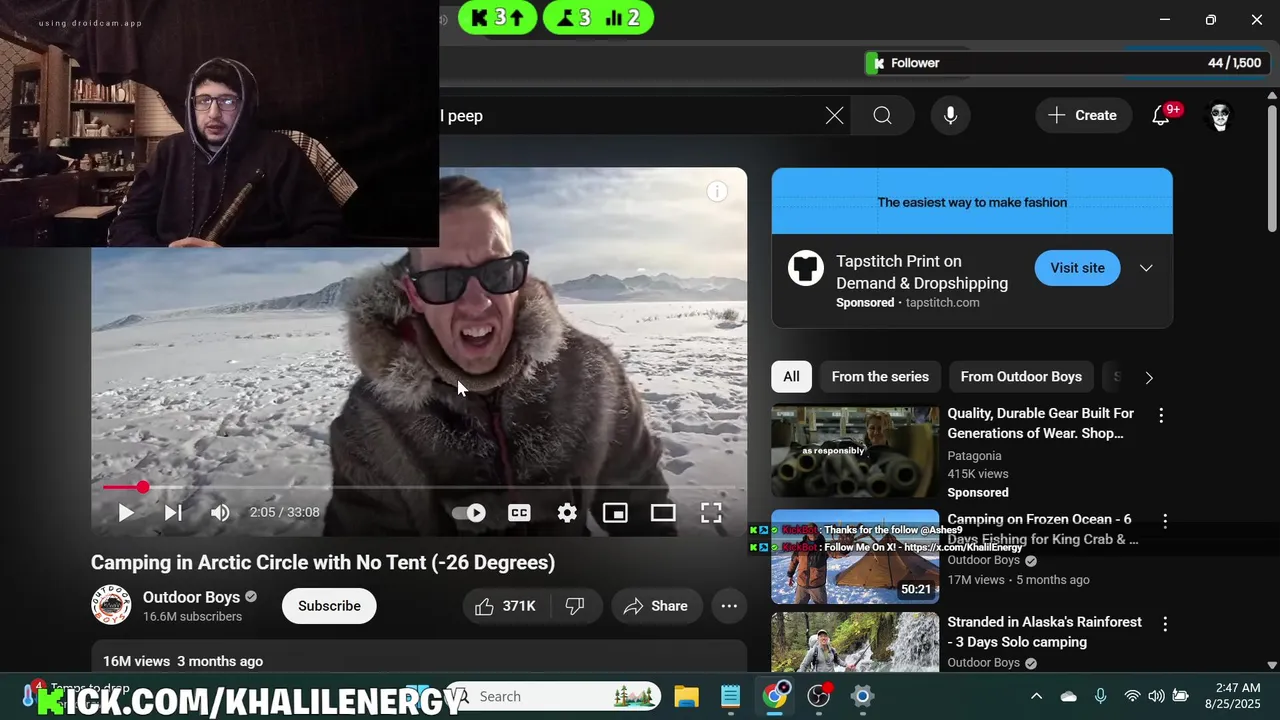Skip to the next video
Viewport: 1280px width, 720px height.
[173, 513]
